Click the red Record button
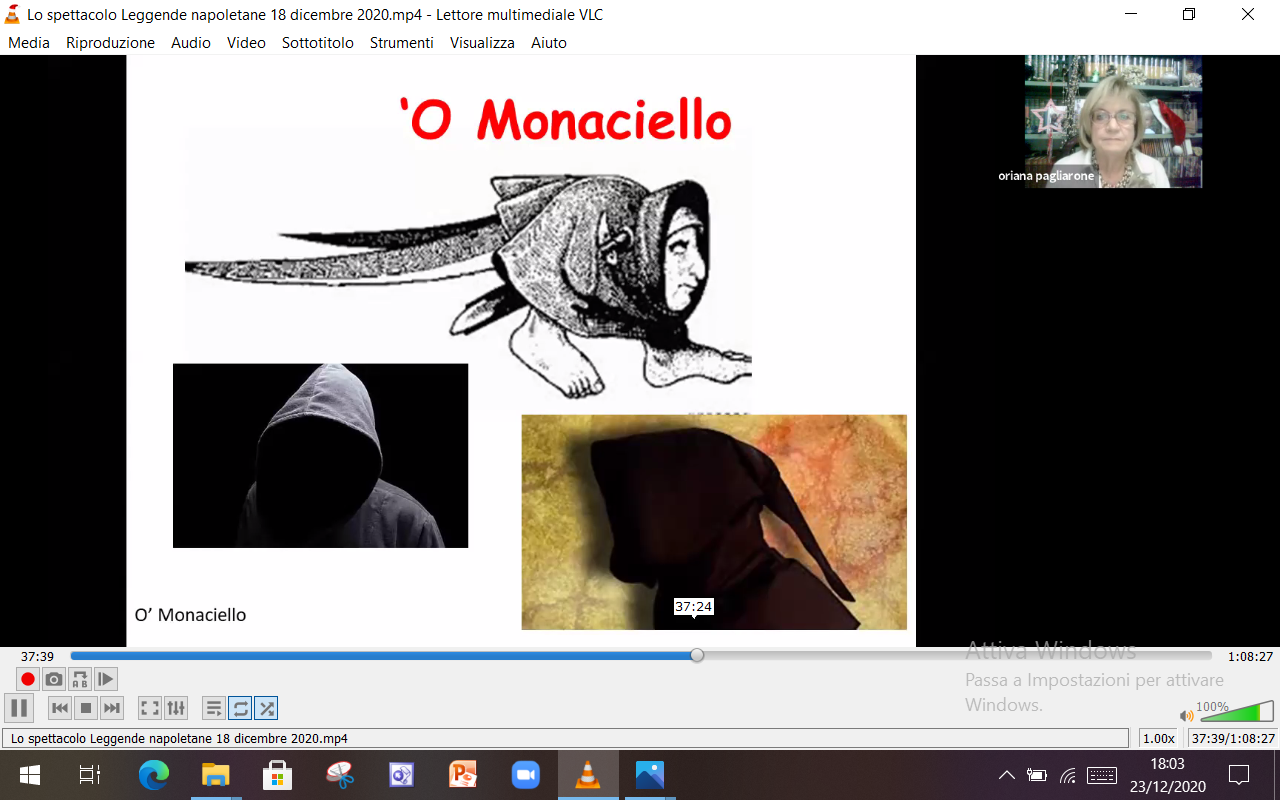The width and height of the screenshot is (1280, 800). 28,679
